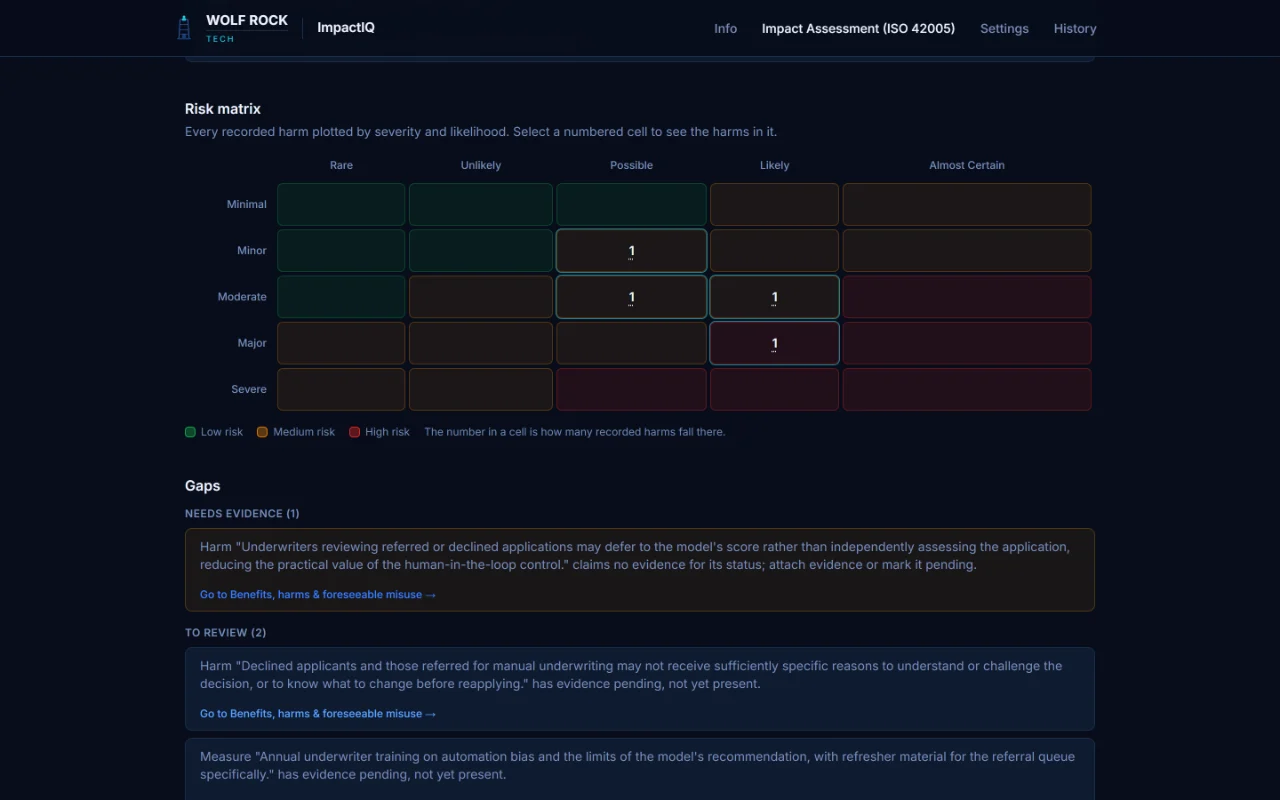Image resolution: width=1280 pixels, height=800 pixels.
Task: Click the Major row label
Action: [x=252, y=343]
